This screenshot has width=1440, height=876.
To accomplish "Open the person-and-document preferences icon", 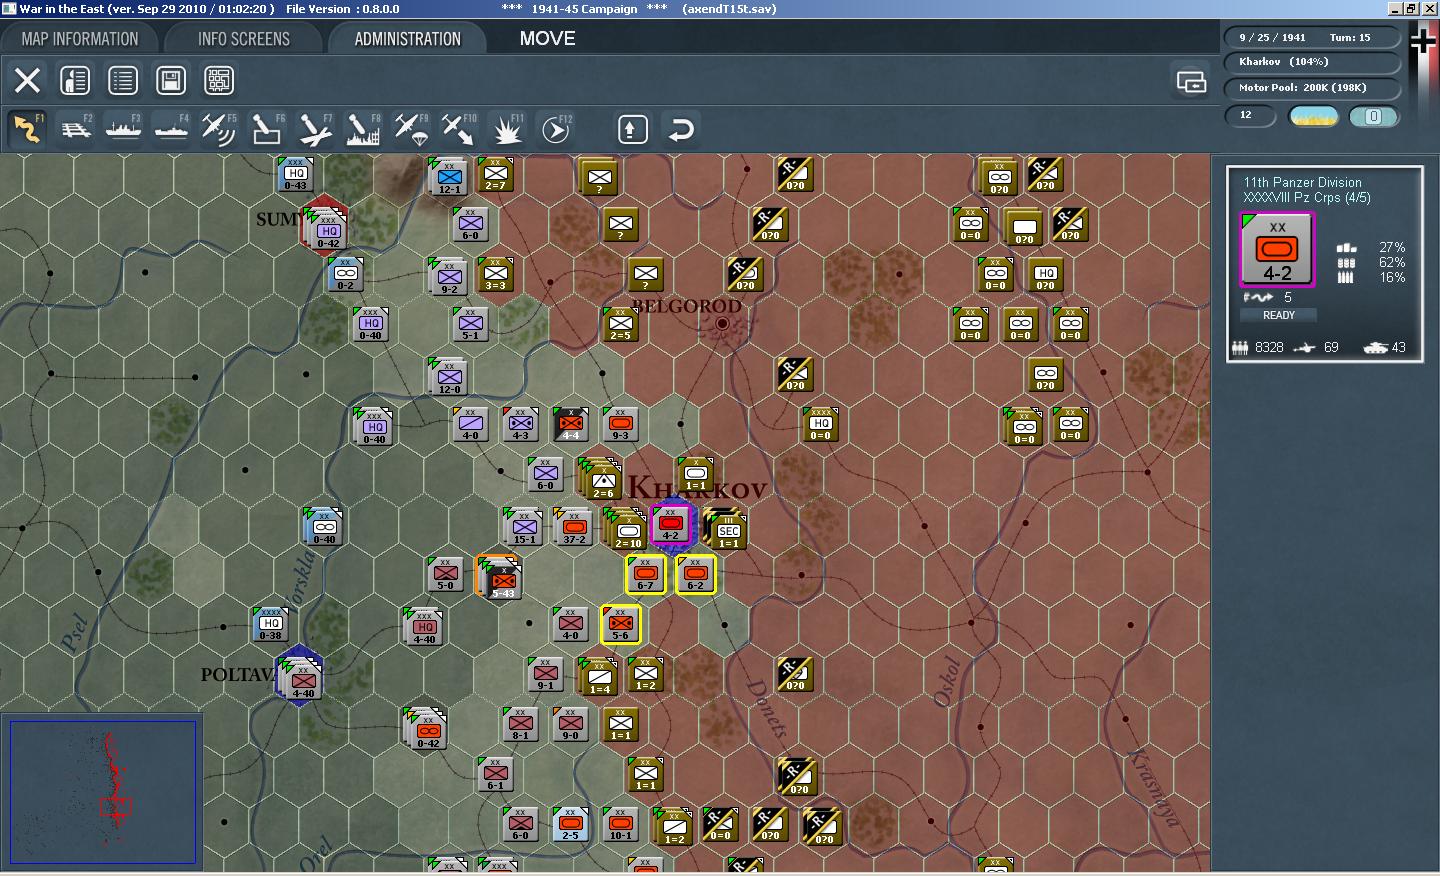I will 75,80.
